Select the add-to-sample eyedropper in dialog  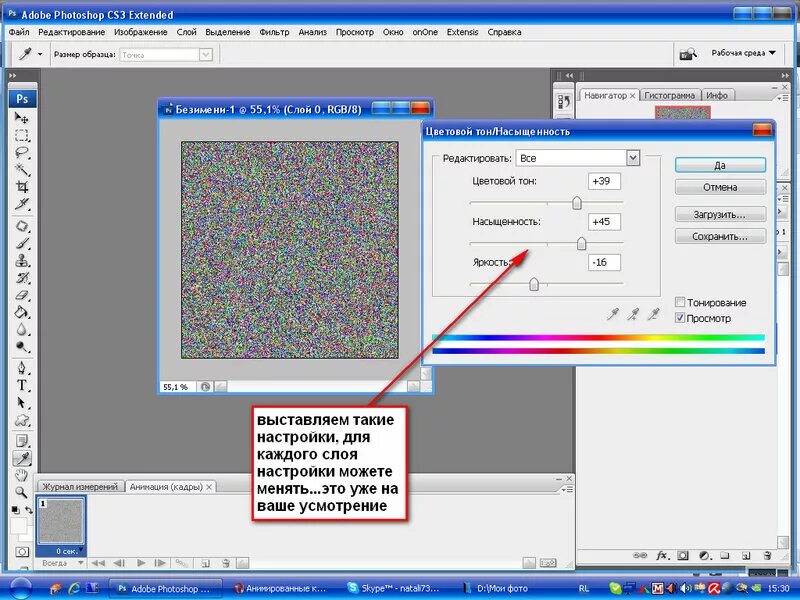pos(633,314)
